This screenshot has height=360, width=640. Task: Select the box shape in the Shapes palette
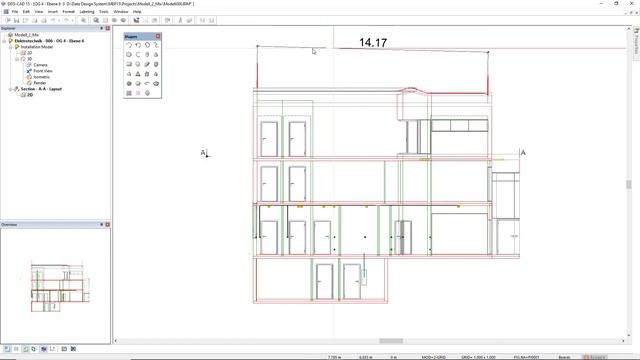pyautogui.click(x=129, y=64)
